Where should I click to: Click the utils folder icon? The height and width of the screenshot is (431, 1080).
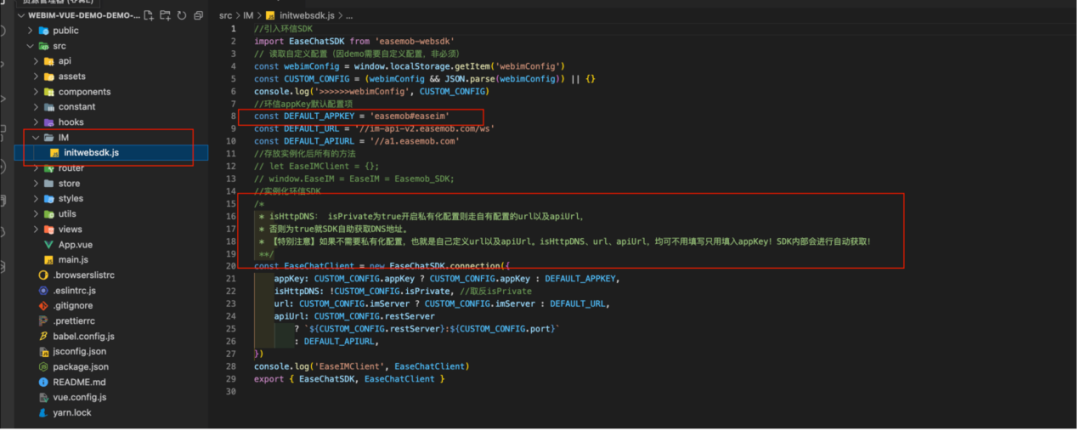tap(49, 214)
